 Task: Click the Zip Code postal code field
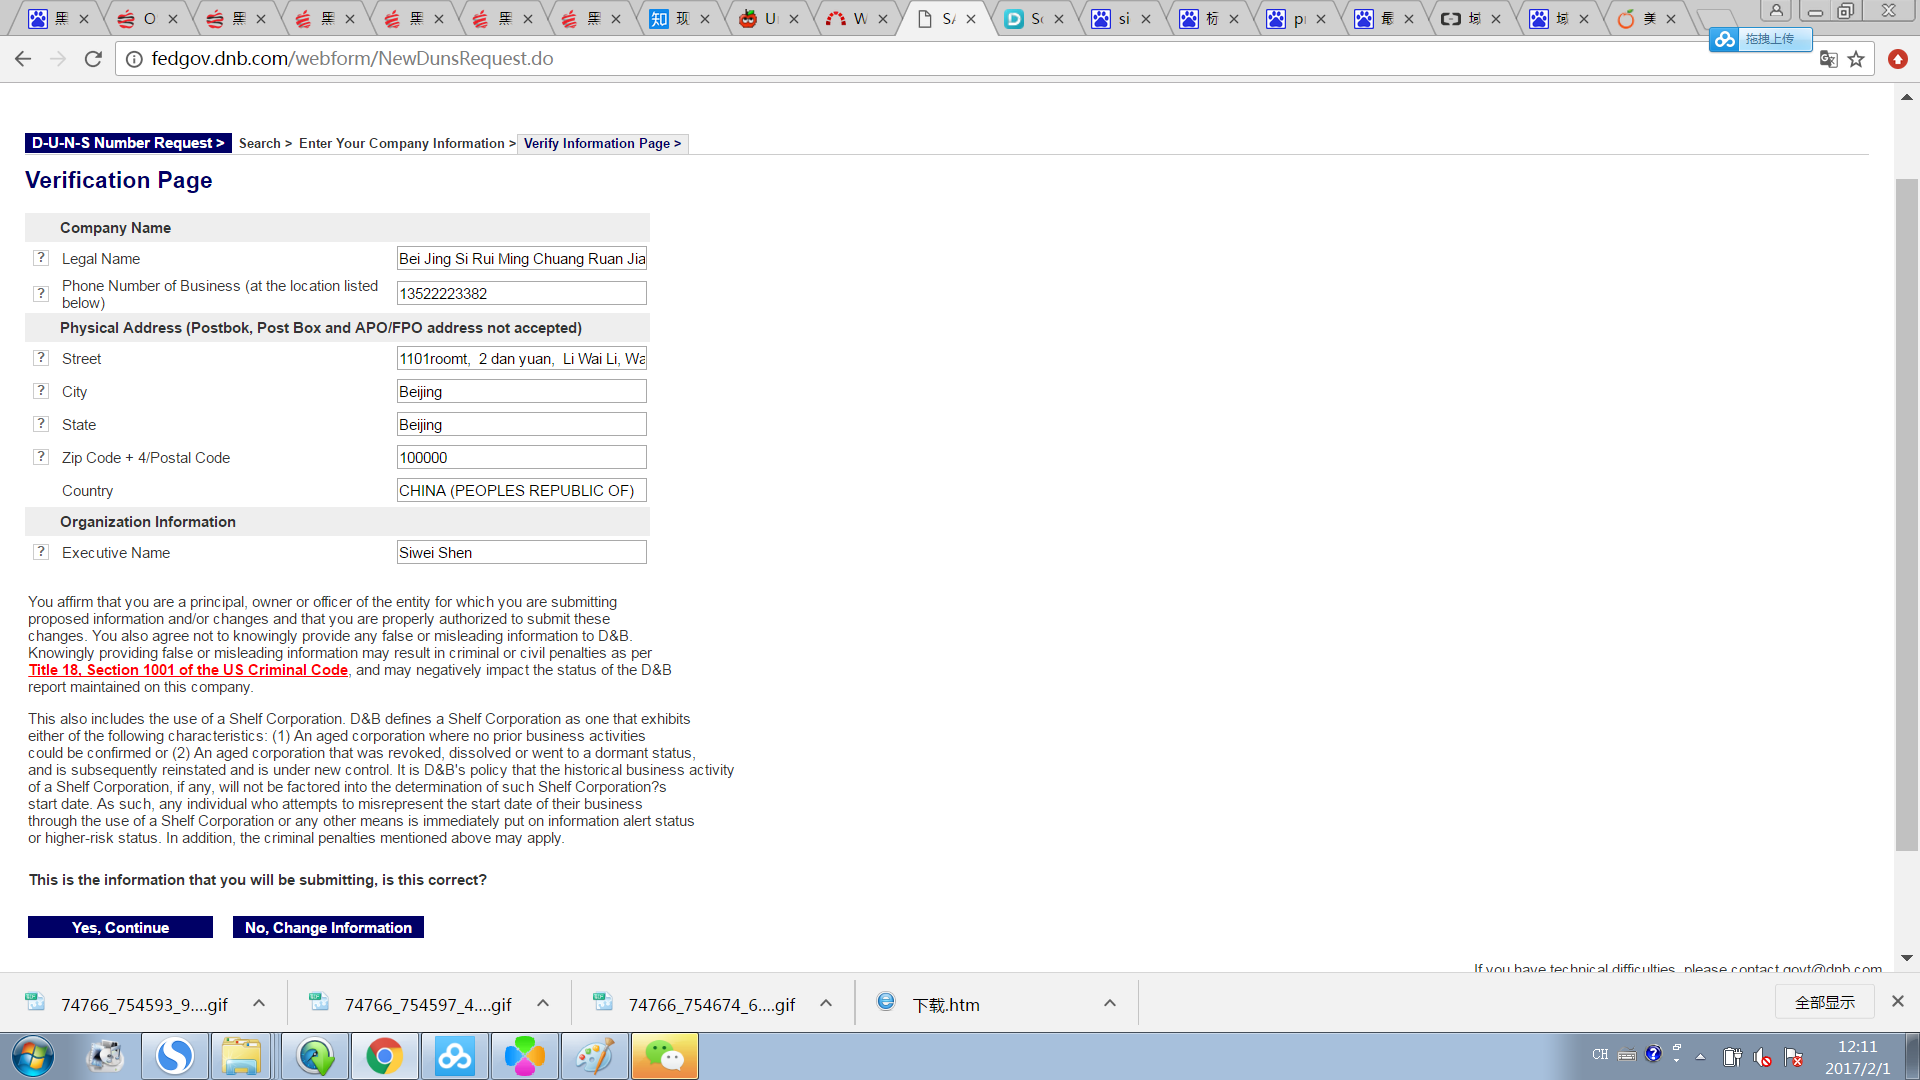click(x=521, y=456)
